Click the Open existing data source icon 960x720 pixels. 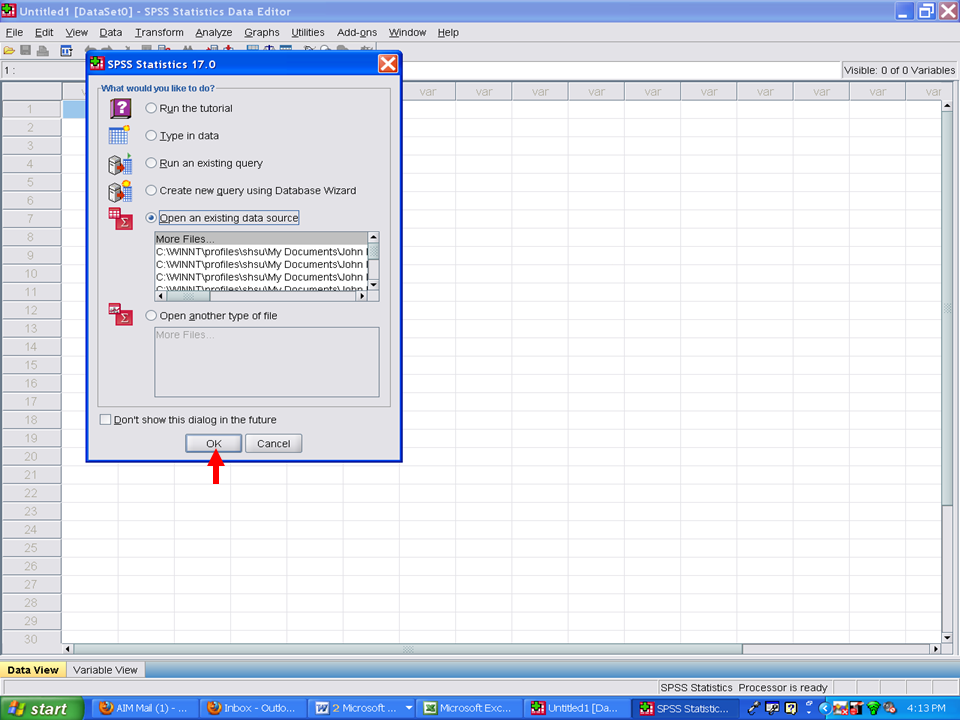click(120, 218)
